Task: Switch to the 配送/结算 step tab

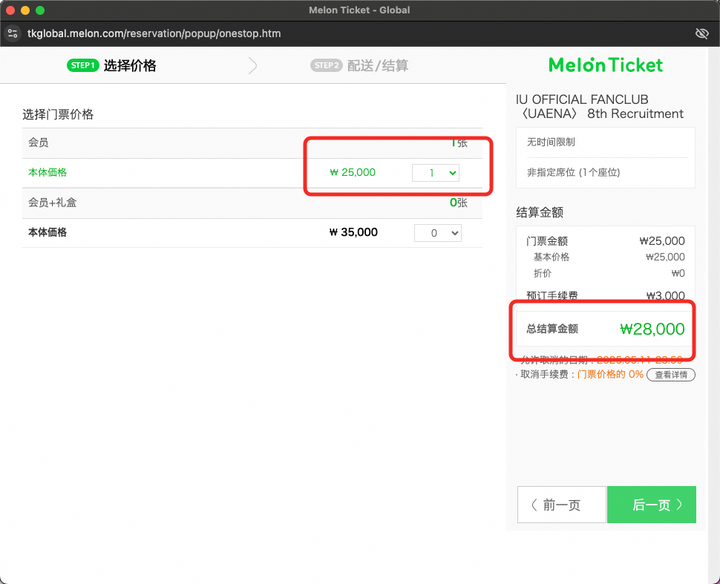Action: 377,66
